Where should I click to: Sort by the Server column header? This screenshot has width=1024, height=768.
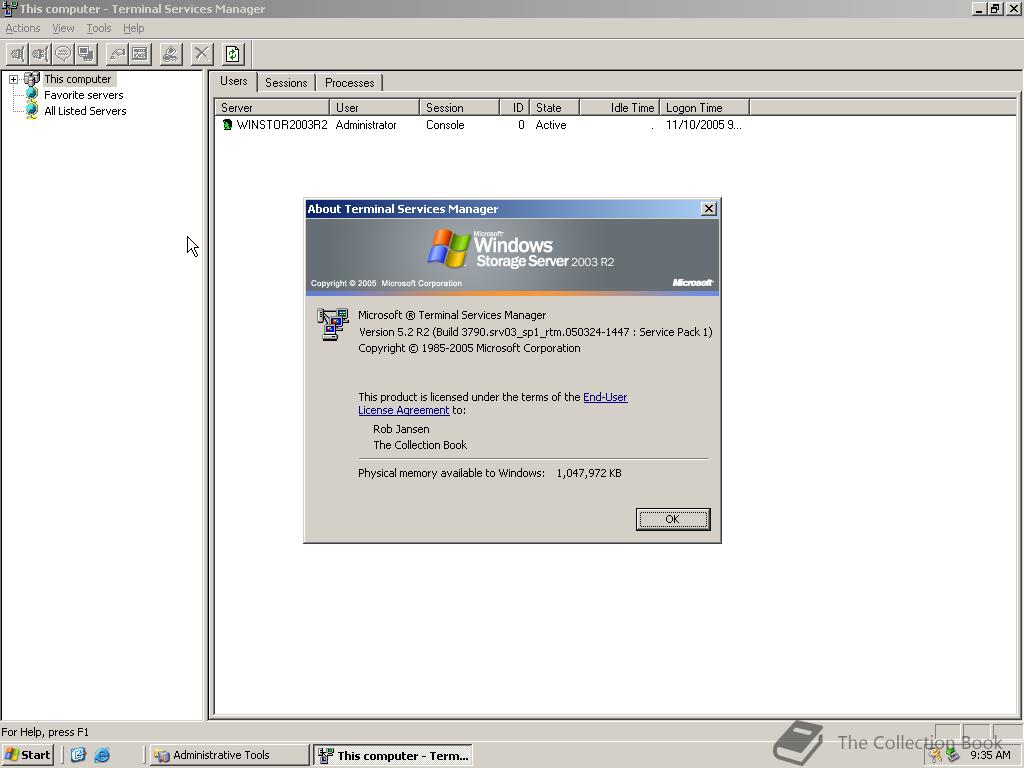(x=272, y=108)
